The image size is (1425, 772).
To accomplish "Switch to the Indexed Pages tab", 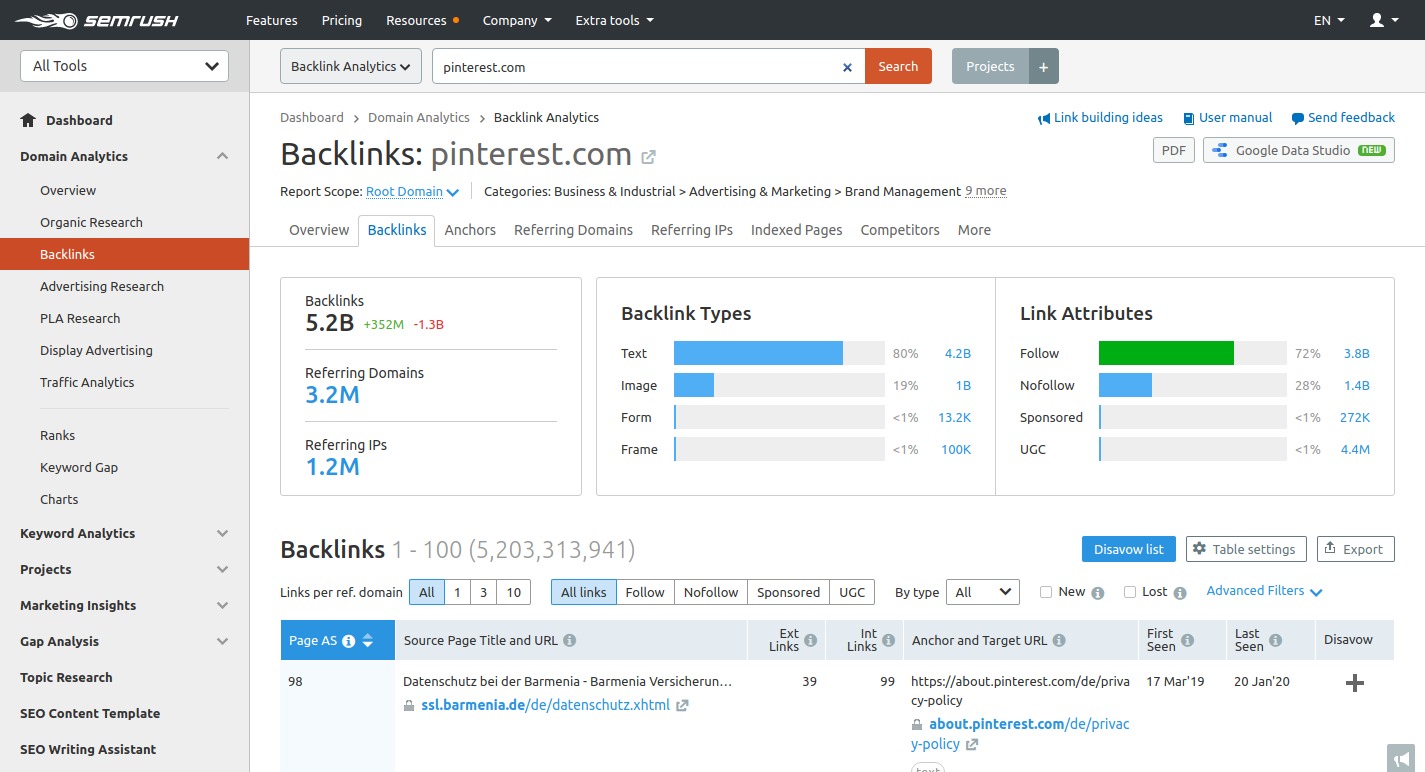I will point(797,230).
